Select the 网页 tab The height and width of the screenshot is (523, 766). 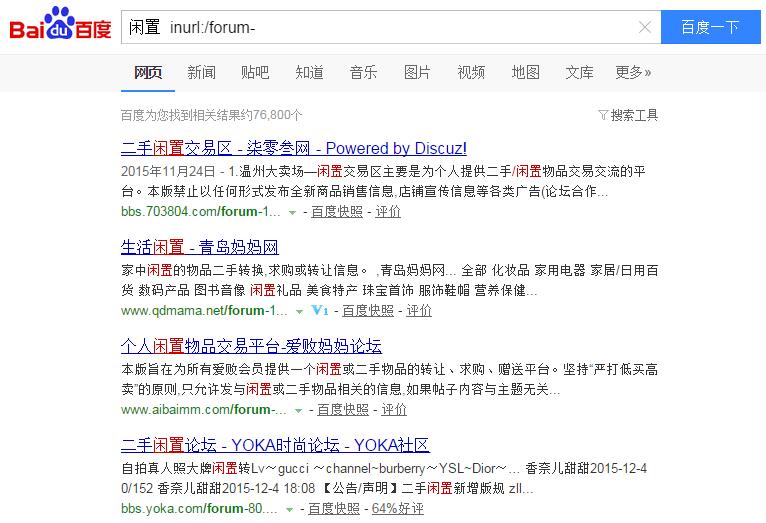point(148,72)
